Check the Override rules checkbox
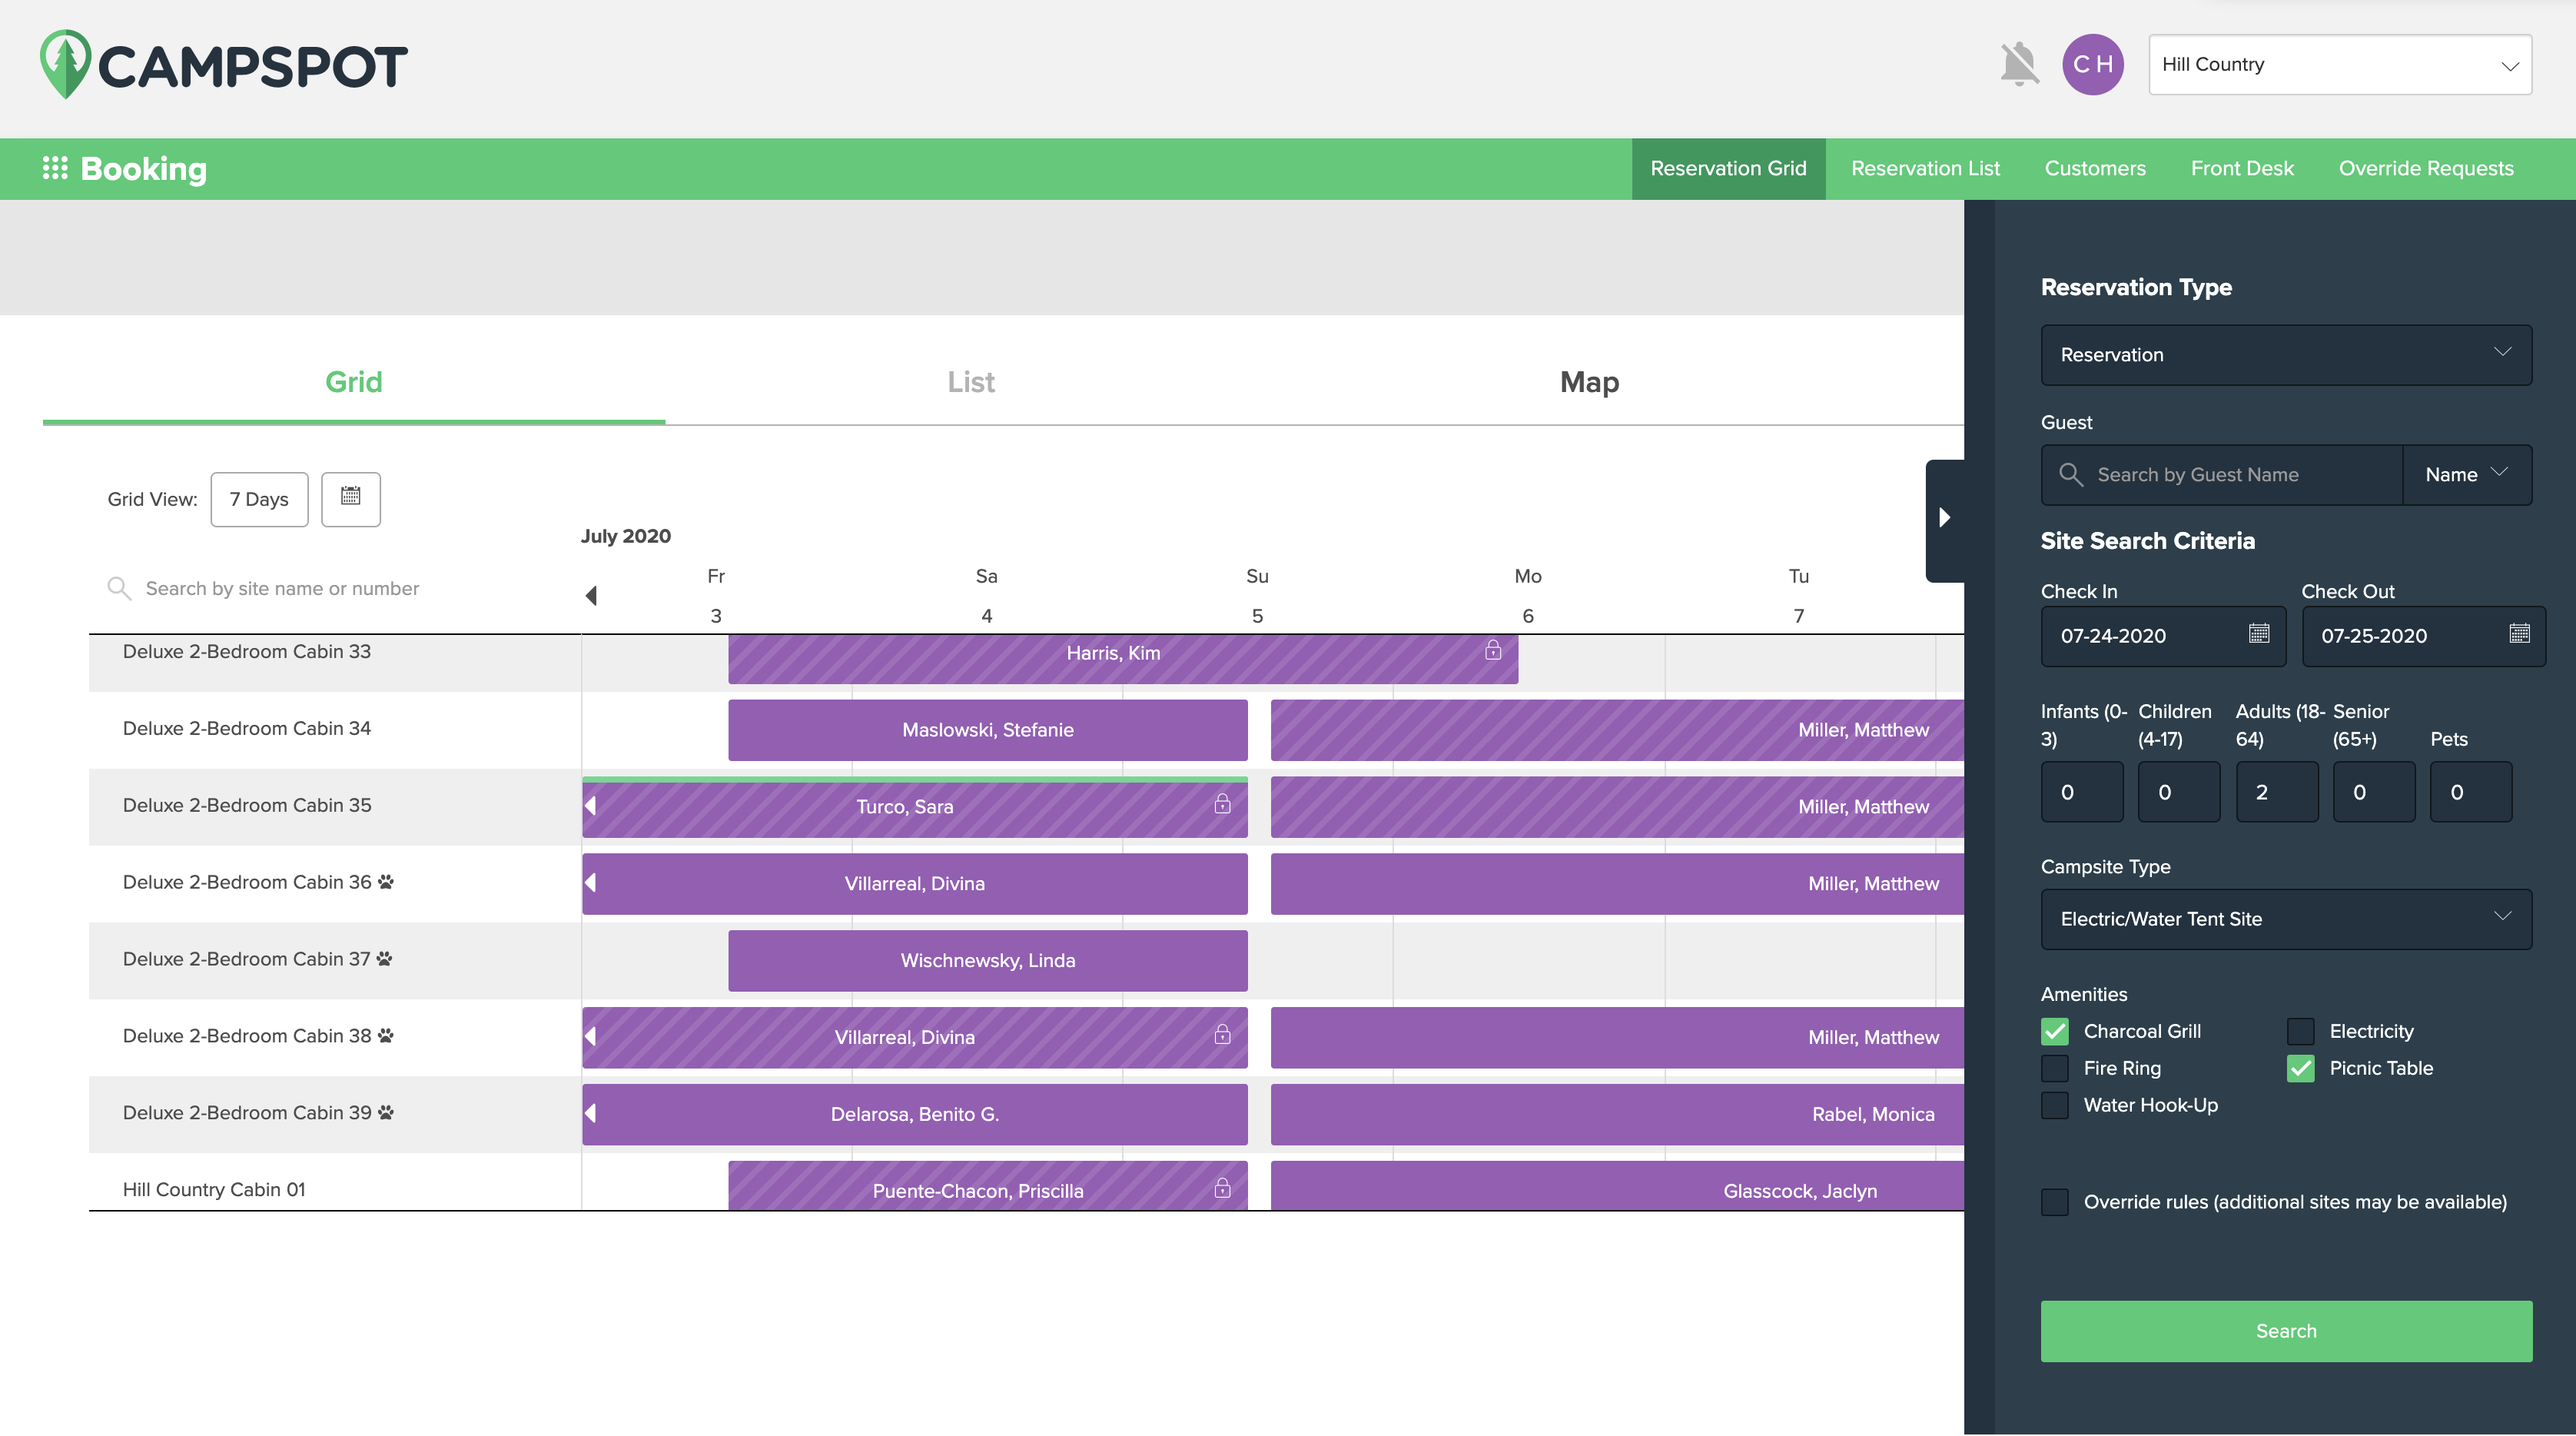 point(2055,1202)
